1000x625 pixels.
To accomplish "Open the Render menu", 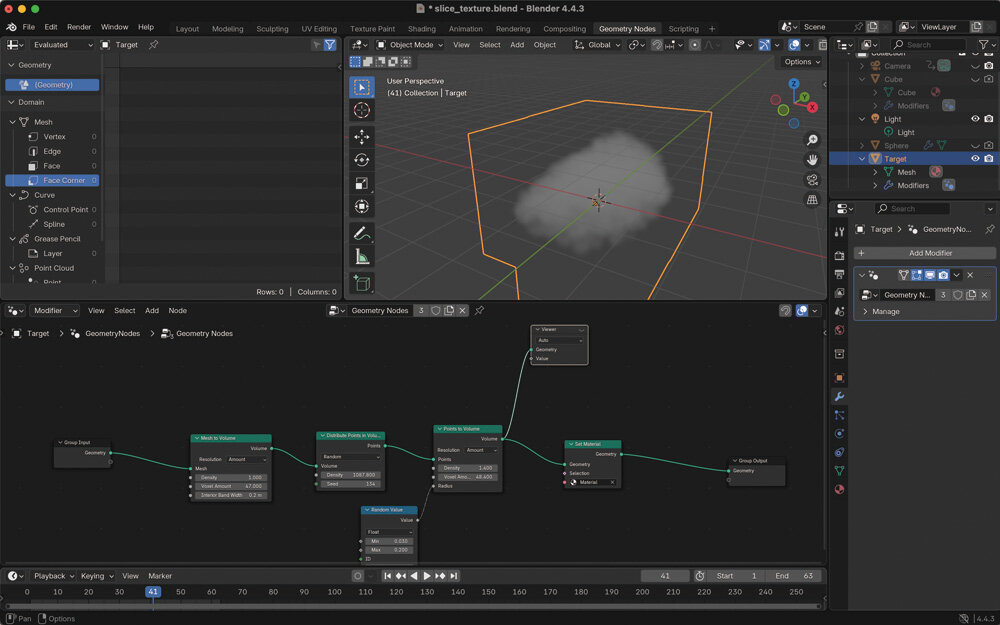I will [79, 27].
